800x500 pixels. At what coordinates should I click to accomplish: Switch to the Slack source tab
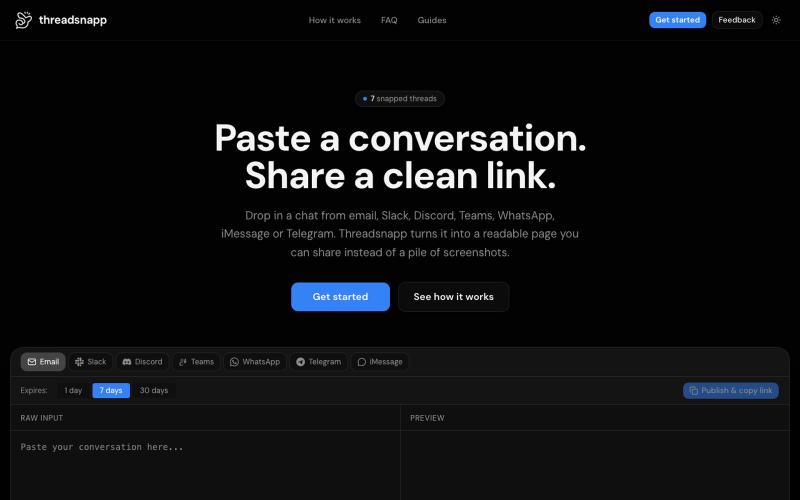pyautogui.click(x=91, y=362)
